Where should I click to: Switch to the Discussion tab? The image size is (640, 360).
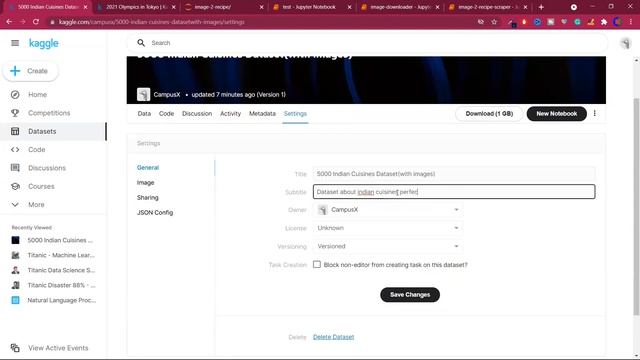[197, 114]
